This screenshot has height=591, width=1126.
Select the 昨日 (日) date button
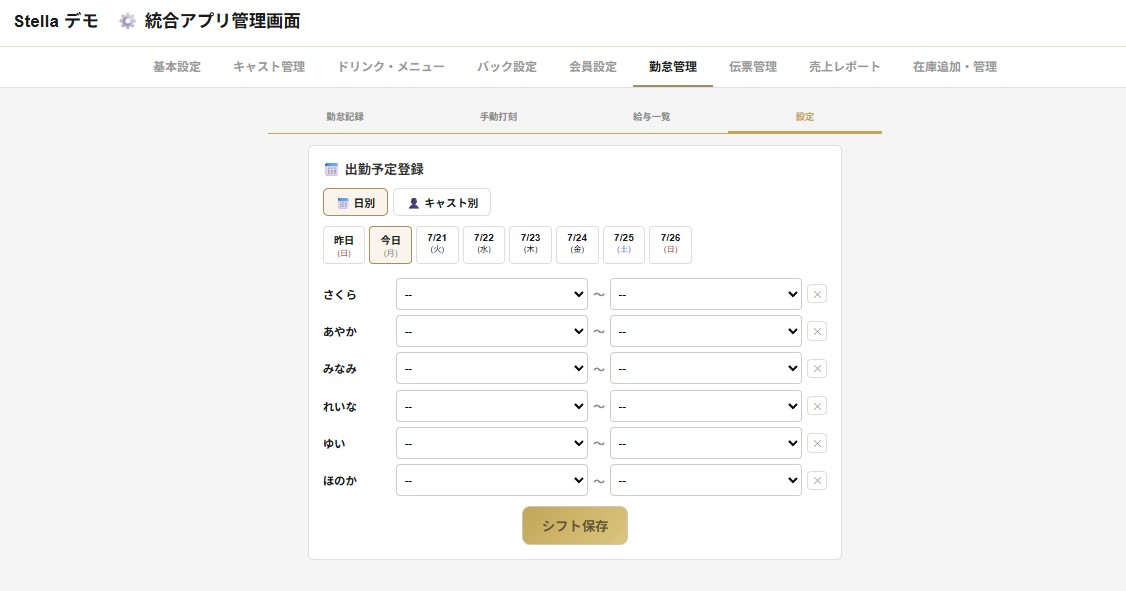click(x=344, y=245)
